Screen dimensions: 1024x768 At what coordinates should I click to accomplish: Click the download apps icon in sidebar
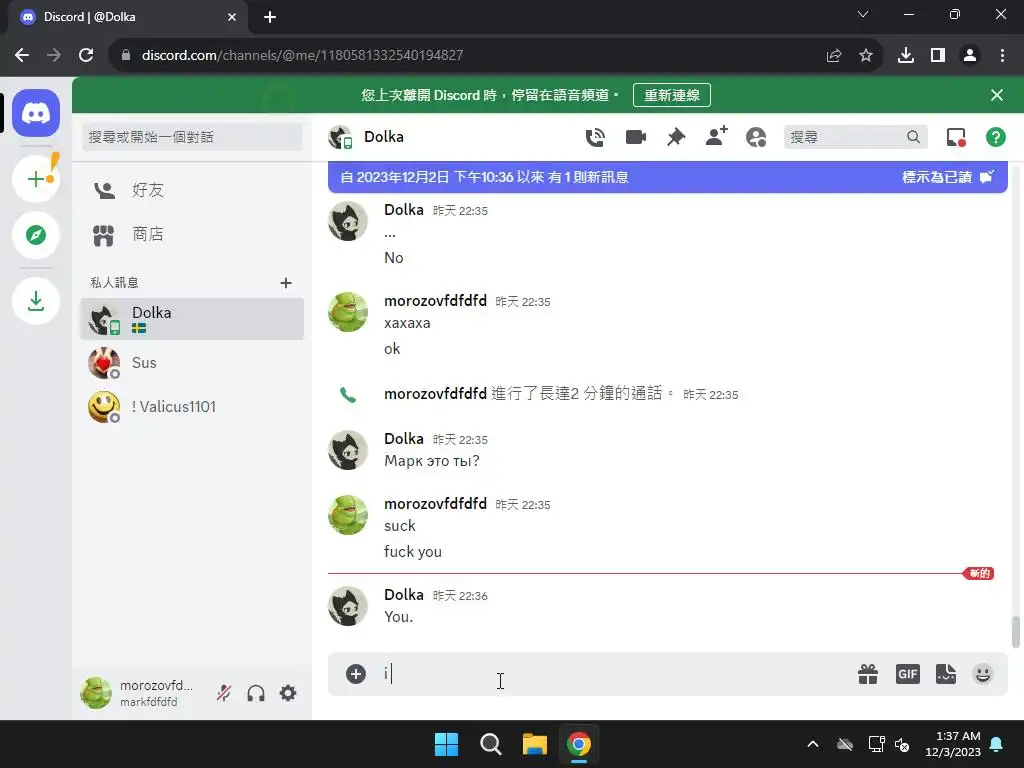pyautogui.click(x=36, y=301)
